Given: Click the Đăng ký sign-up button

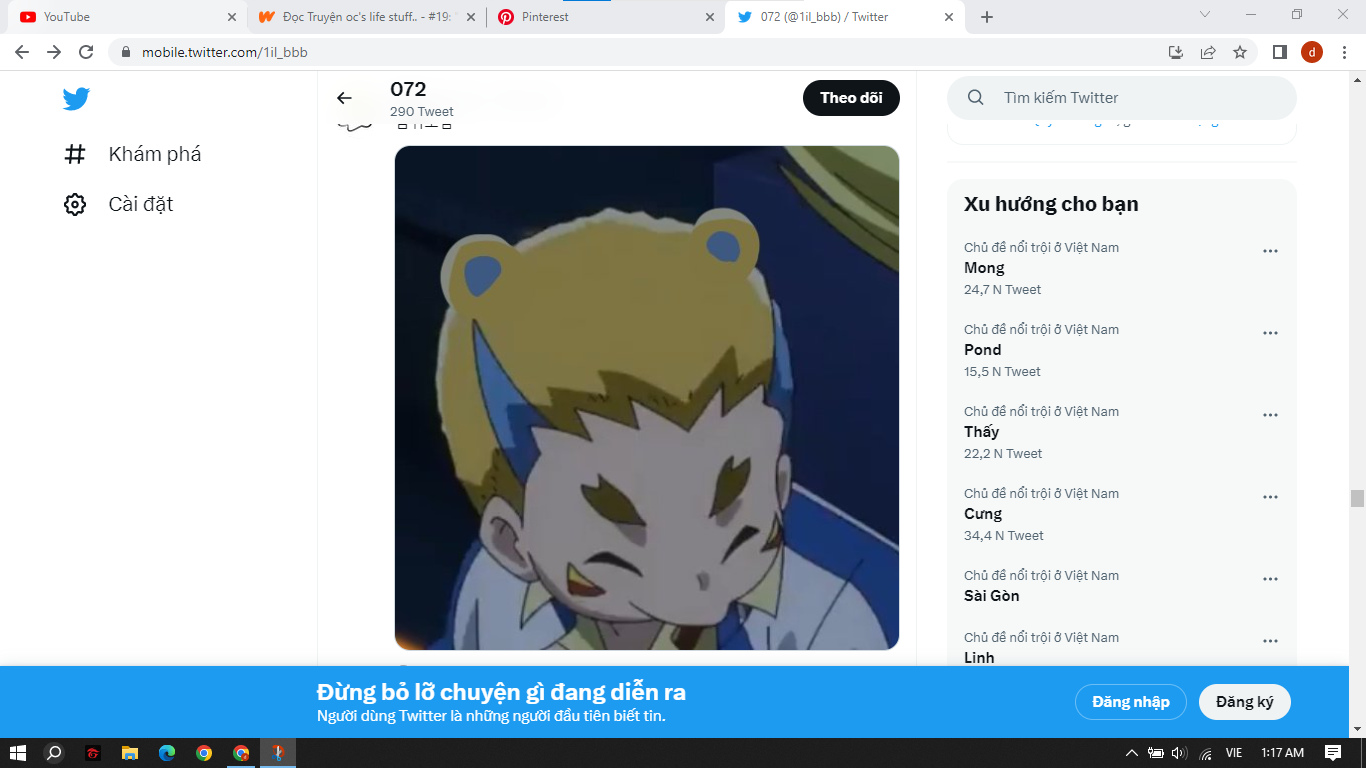Looking at the screenshot, I should click(1244, 702).
